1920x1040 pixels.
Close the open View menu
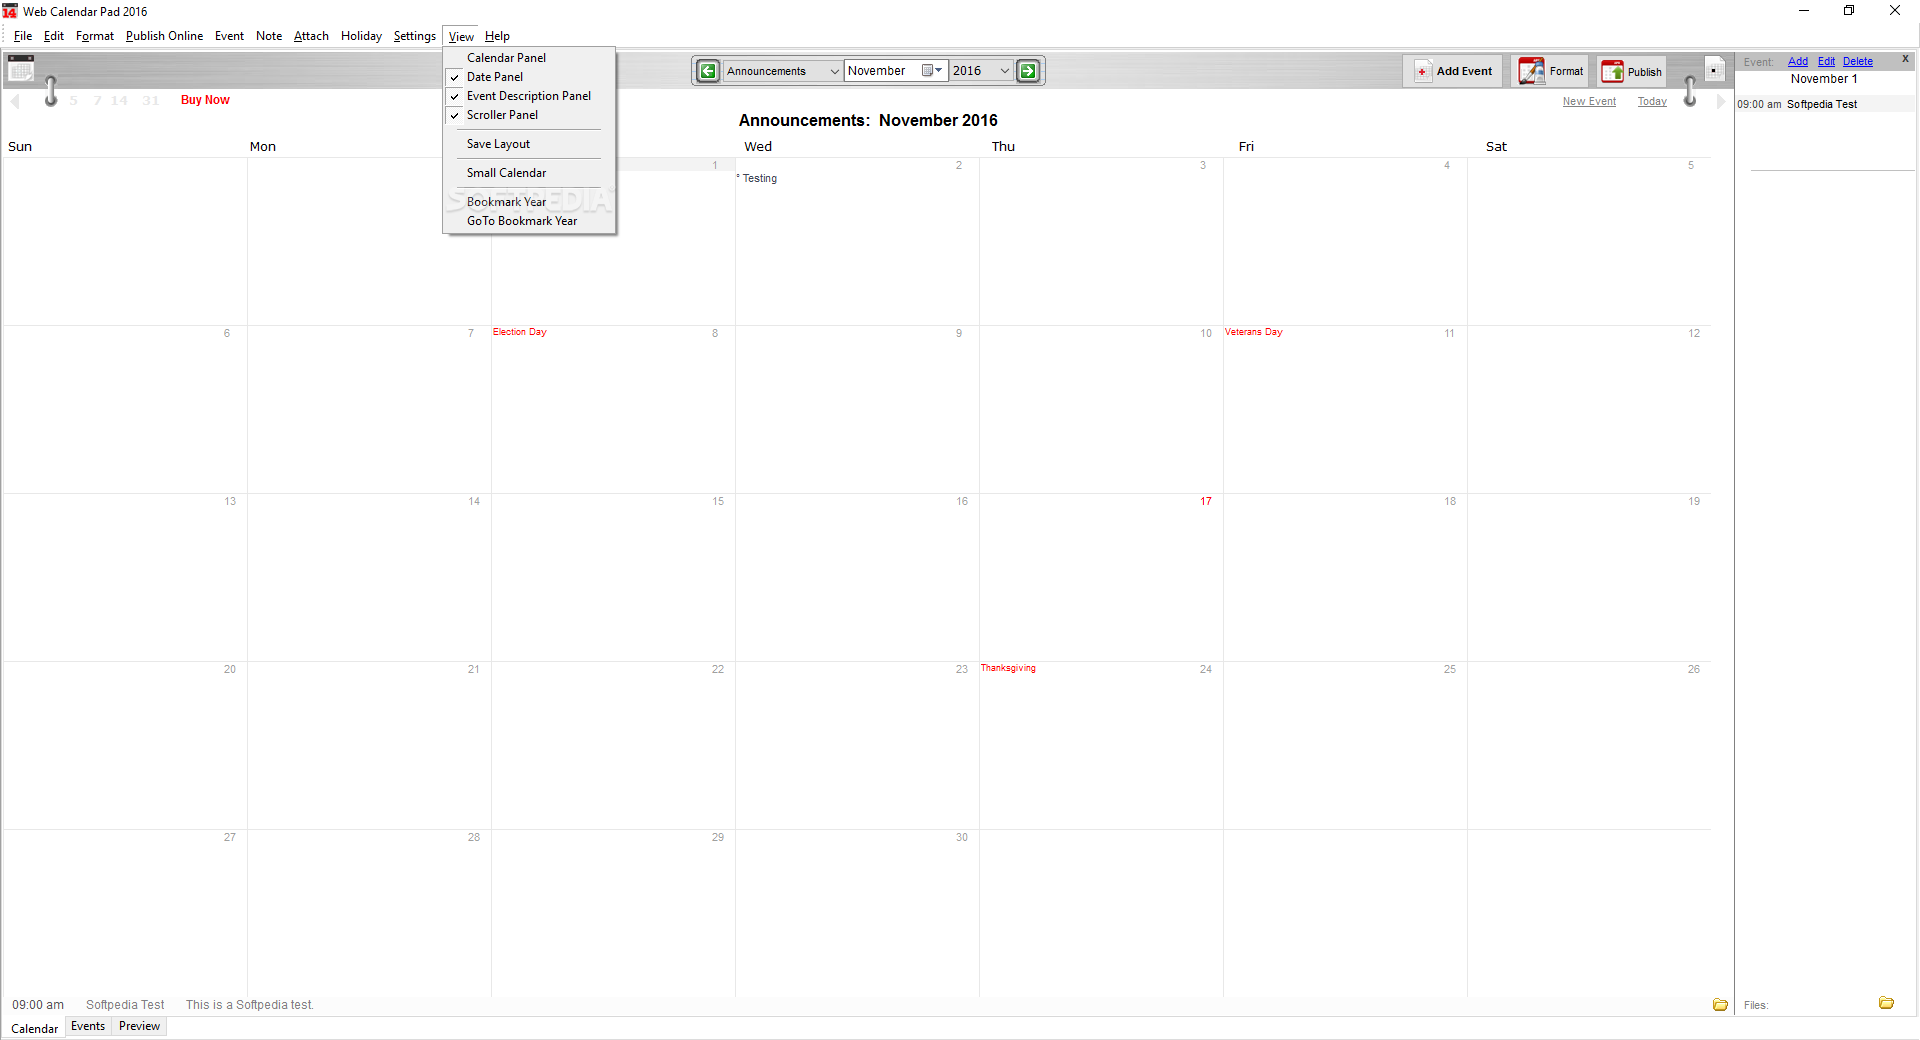pos(461,37)
